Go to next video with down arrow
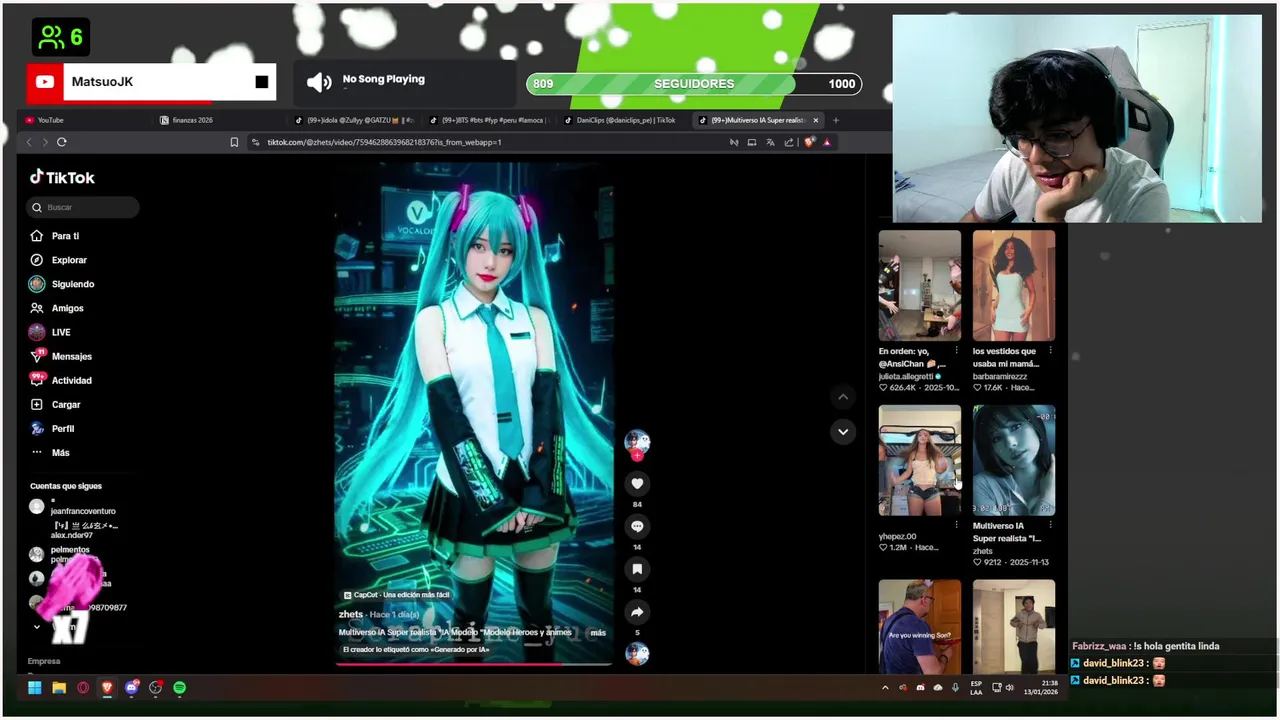Viewport: 1280px width, 720px height. click(x=843, y=432)
